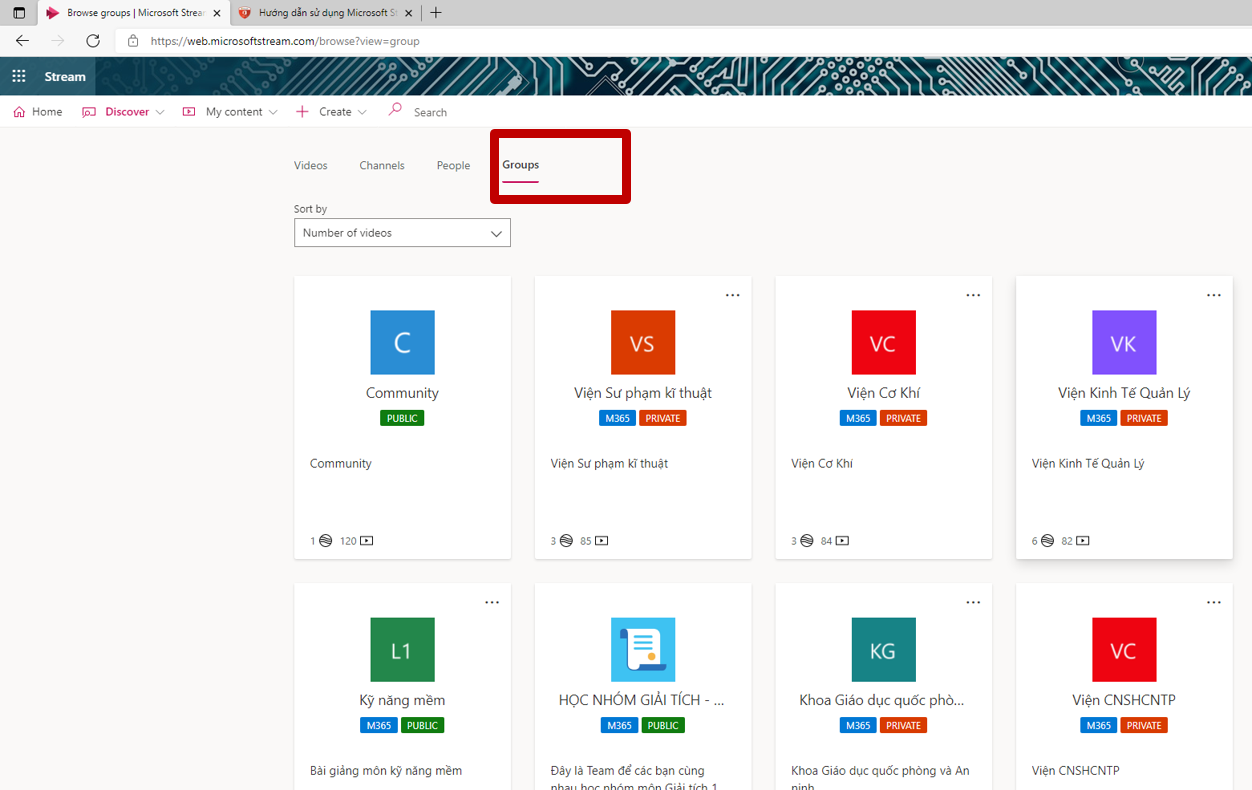Open more options on Viện Cơ Khí card
This screenshot has width=1252, height=790.
pyautogui.click(x=973, y=295)
